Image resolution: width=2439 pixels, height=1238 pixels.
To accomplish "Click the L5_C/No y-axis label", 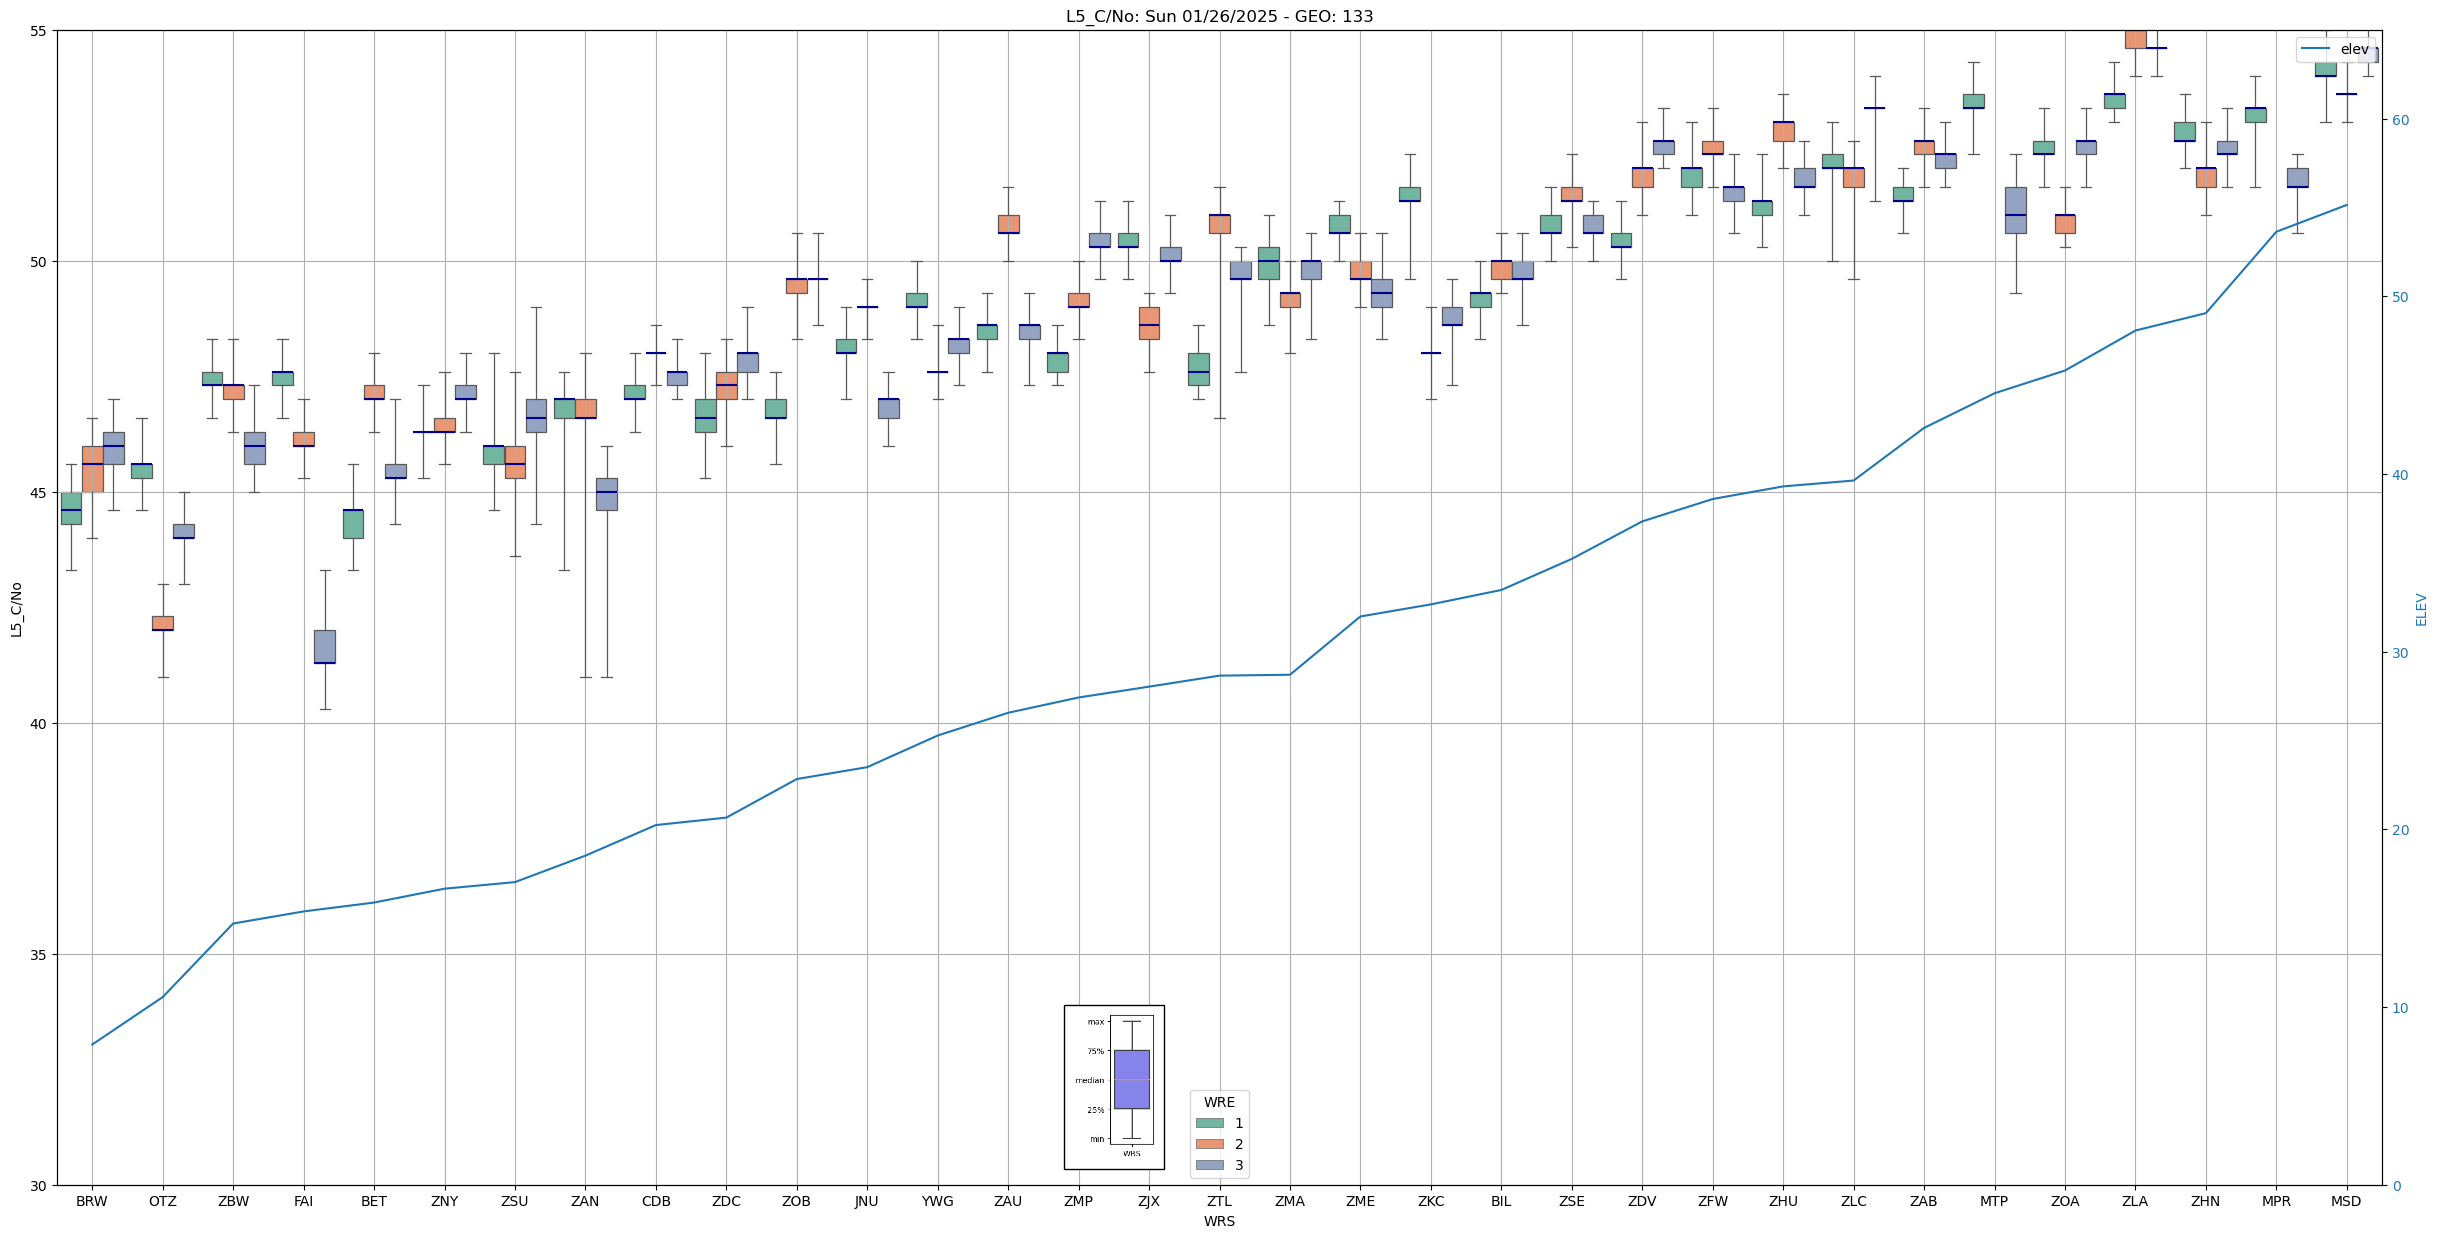I will point(16,609).
